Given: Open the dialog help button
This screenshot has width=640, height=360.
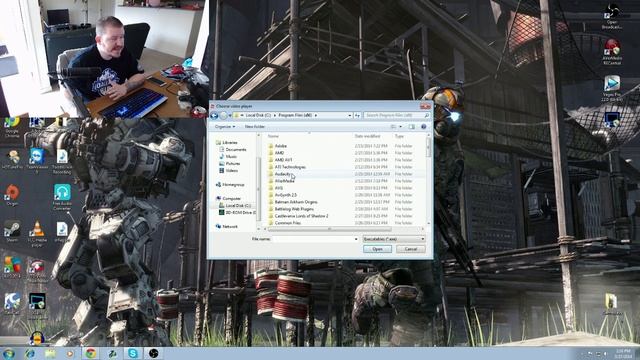Looking at the screenshot, I should (424, 127).
